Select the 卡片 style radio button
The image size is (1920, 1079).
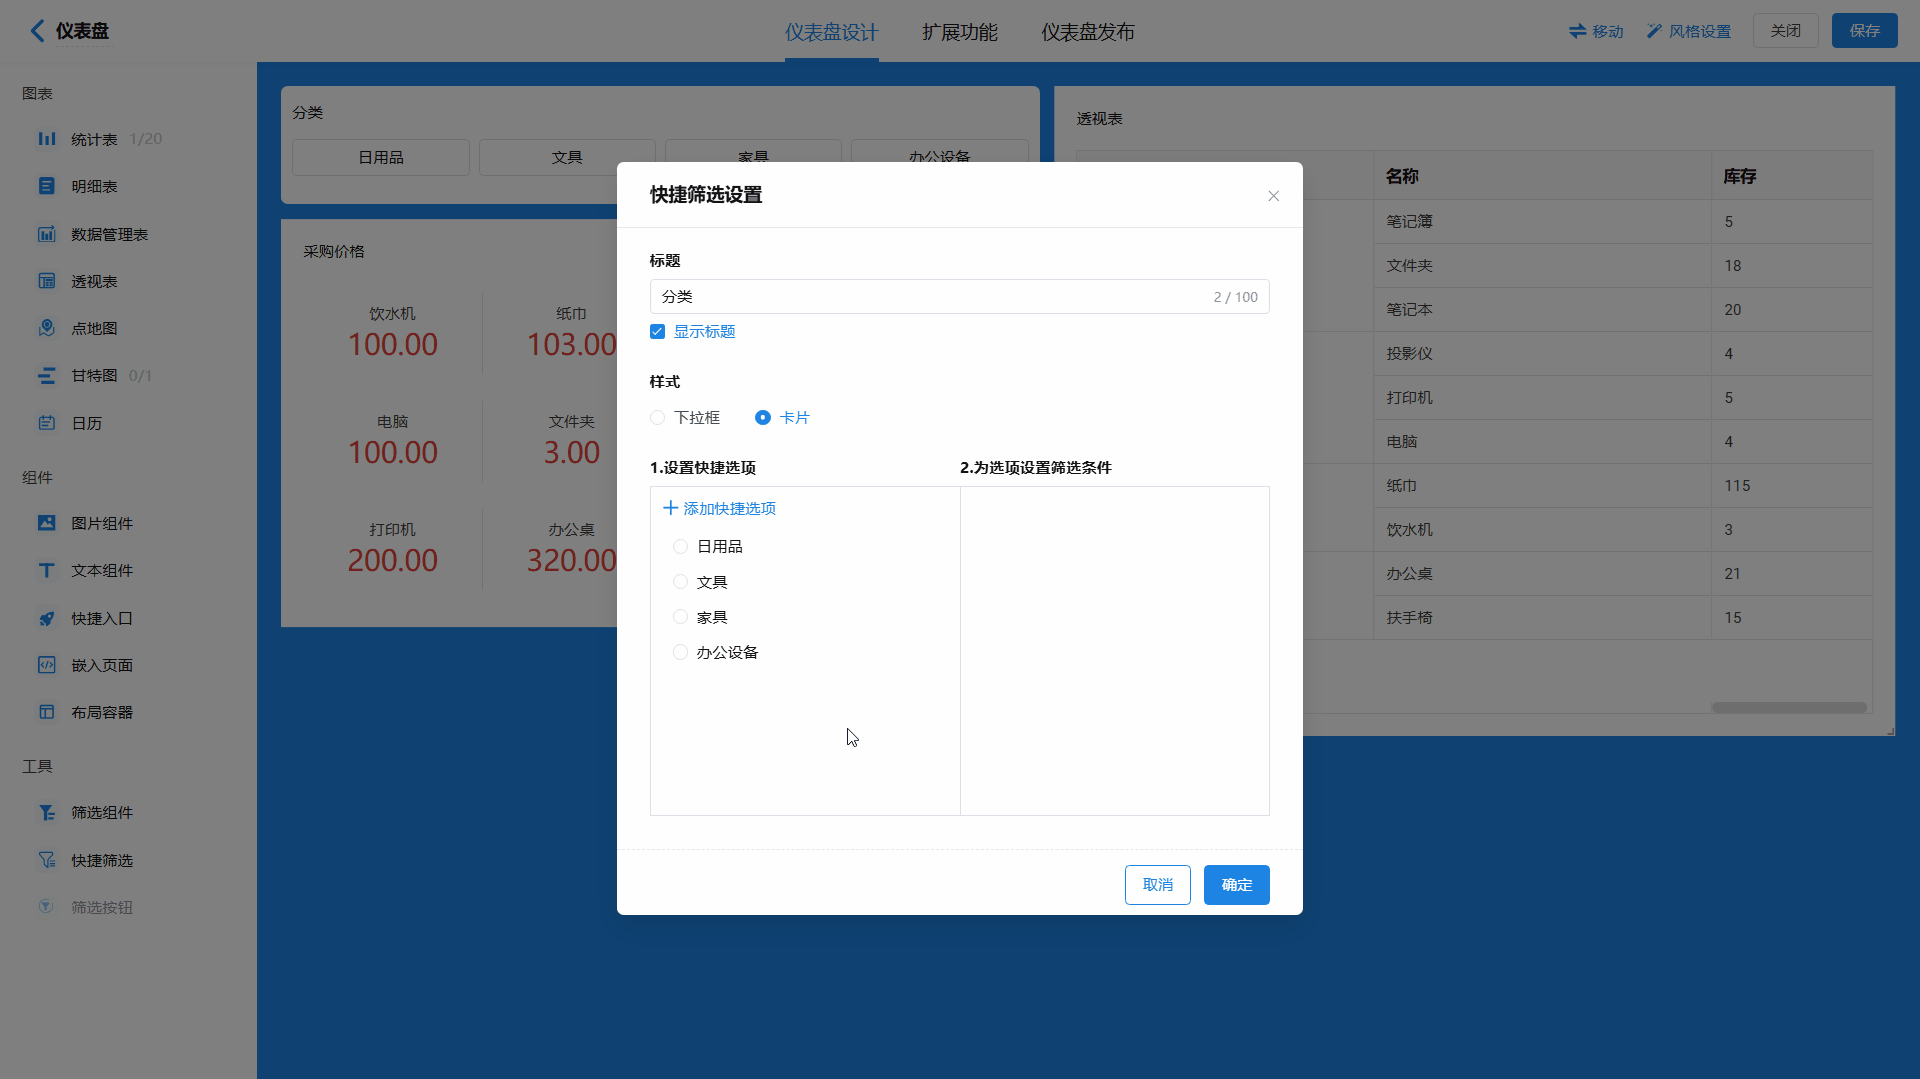tap(763, 418)
